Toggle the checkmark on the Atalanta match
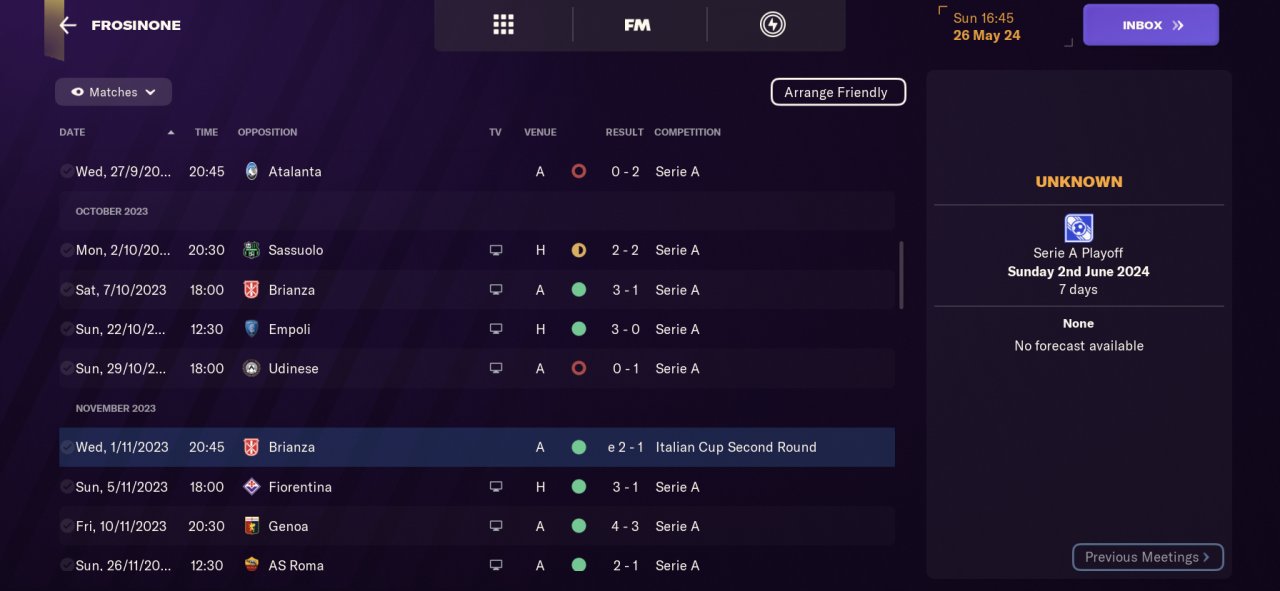Image resolution: width=1280 pixels, height=591 pixels. coord(66,171)
